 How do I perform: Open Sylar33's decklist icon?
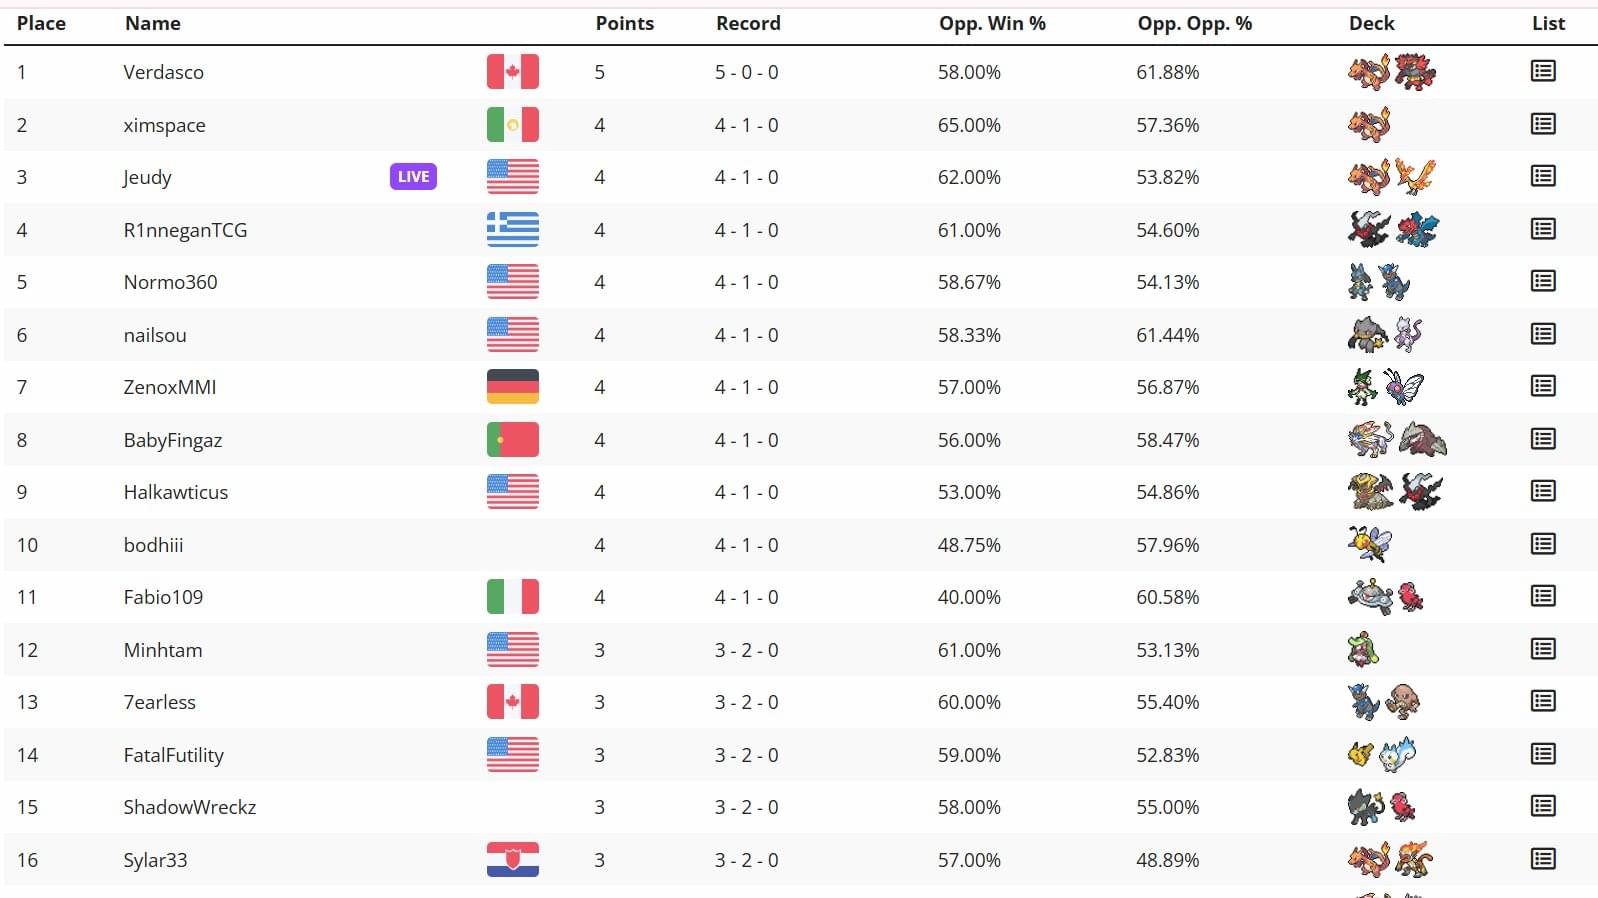(x=1542, y=859)
